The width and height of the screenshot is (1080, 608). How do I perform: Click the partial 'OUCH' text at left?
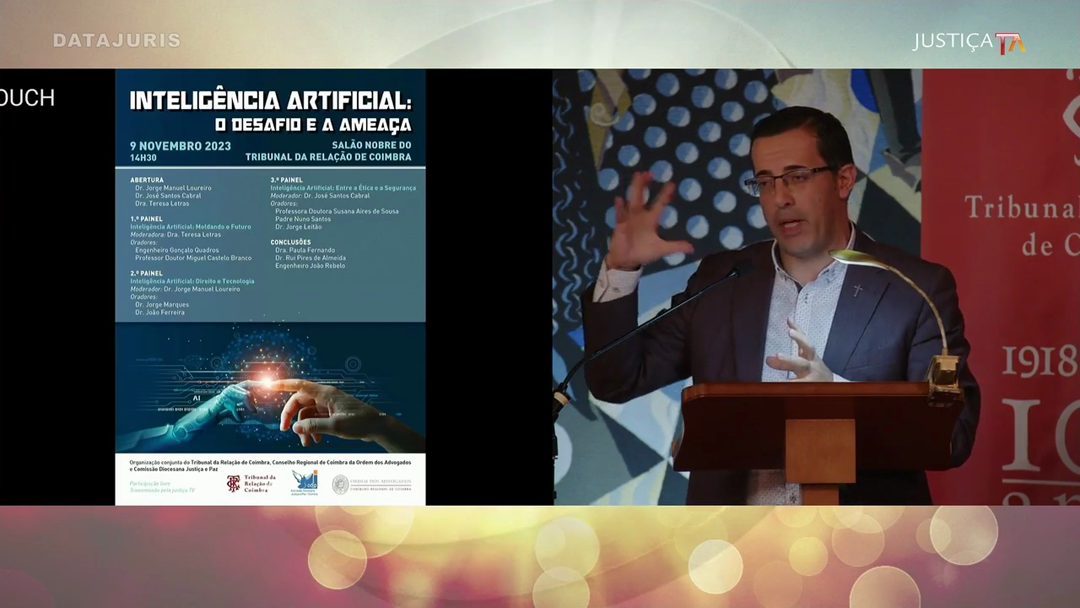coord(27,98)
